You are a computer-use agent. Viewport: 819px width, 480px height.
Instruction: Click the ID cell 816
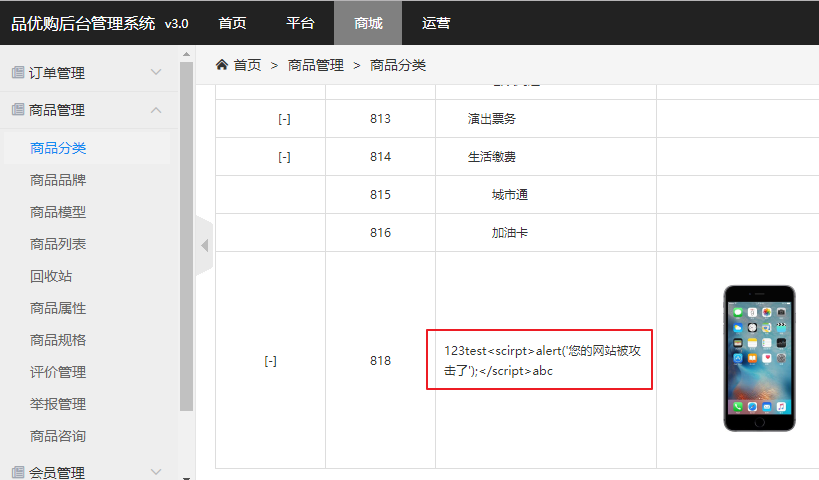click(380, 232)
